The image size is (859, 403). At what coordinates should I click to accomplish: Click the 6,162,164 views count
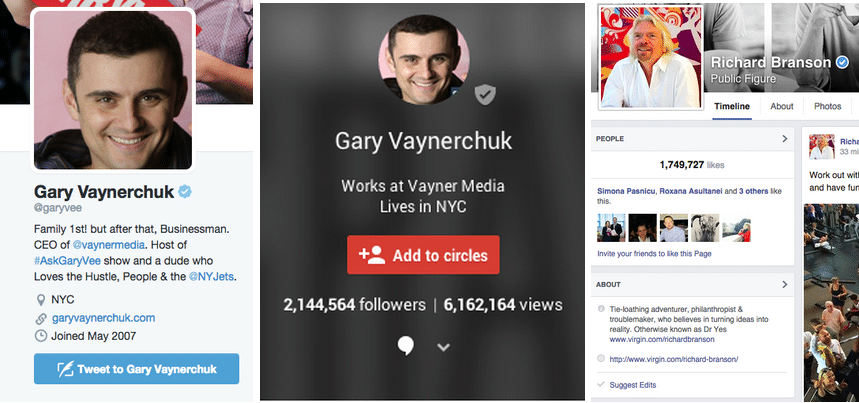point(502,304)
